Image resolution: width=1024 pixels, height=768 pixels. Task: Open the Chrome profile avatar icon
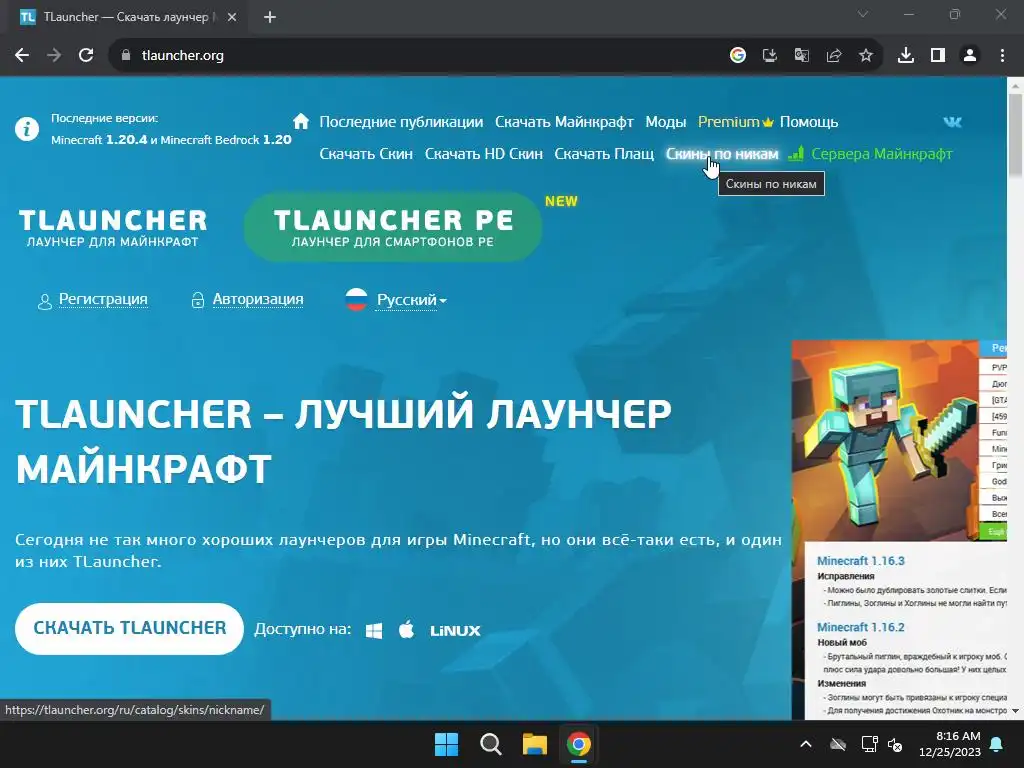[970, 56]
